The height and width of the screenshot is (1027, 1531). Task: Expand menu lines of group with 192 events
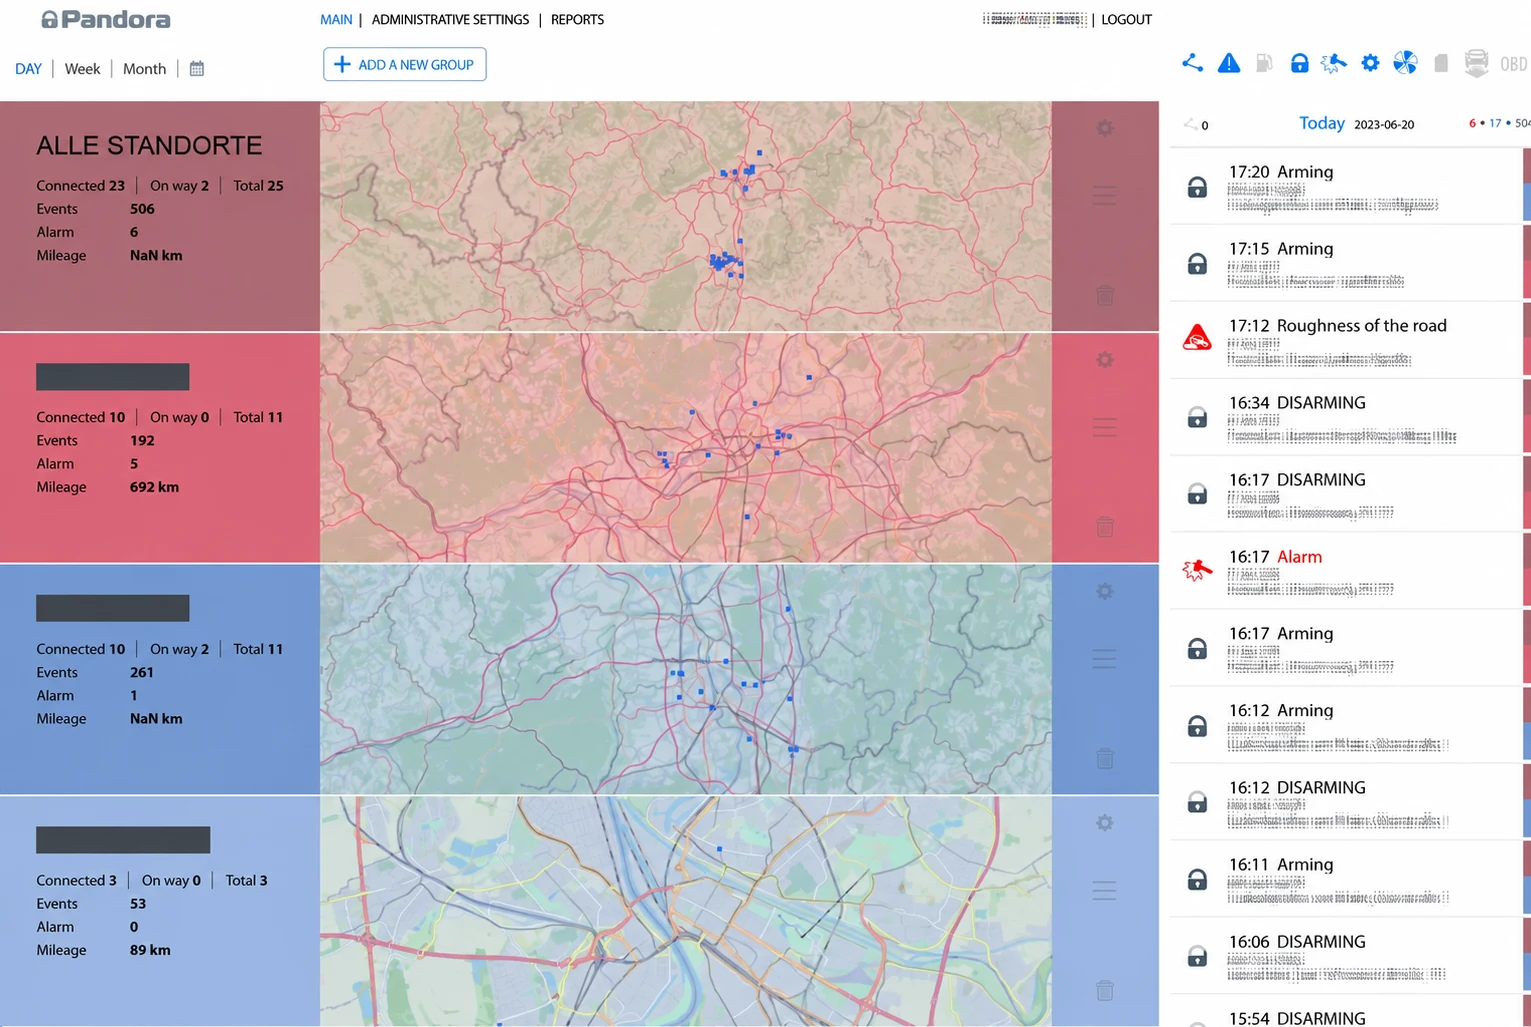coord(1104,428)
